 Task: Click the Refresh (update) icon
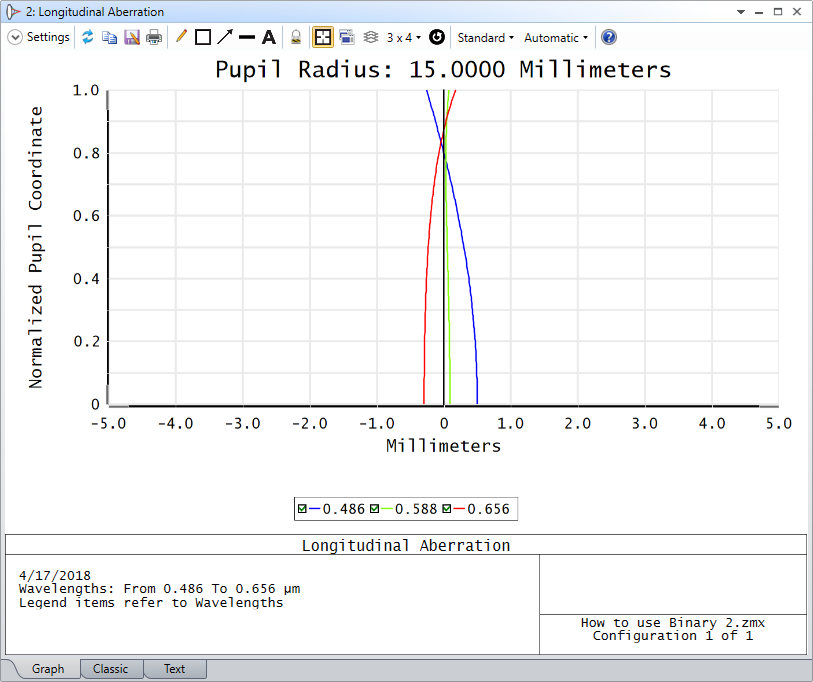88,37
